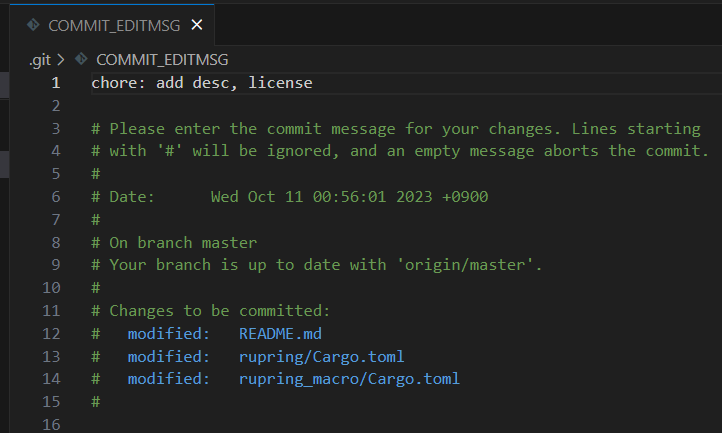Click the git icon on the COMMIT_EDITMSG tab

pos(33,25)
